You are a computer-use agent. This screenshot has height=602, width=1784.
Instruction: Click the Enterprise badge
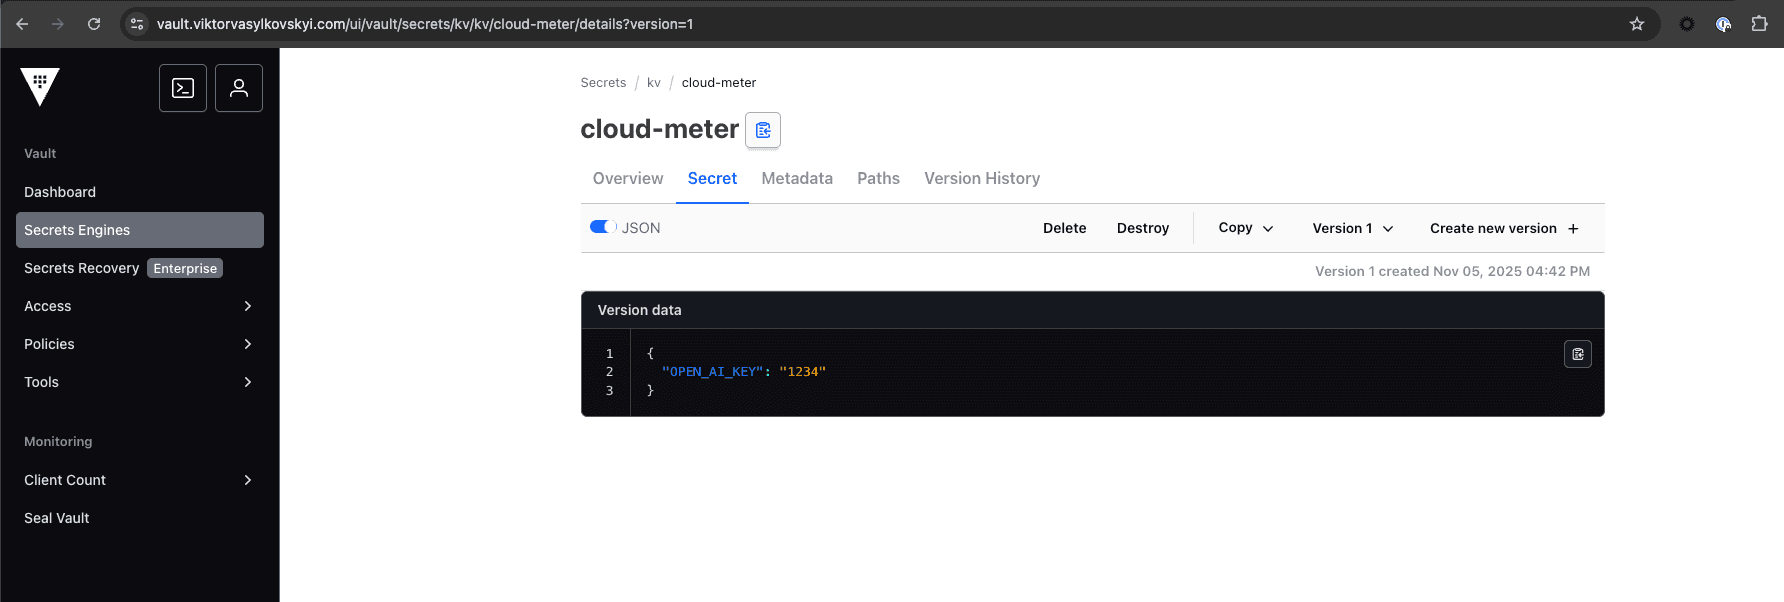[185, 268]
